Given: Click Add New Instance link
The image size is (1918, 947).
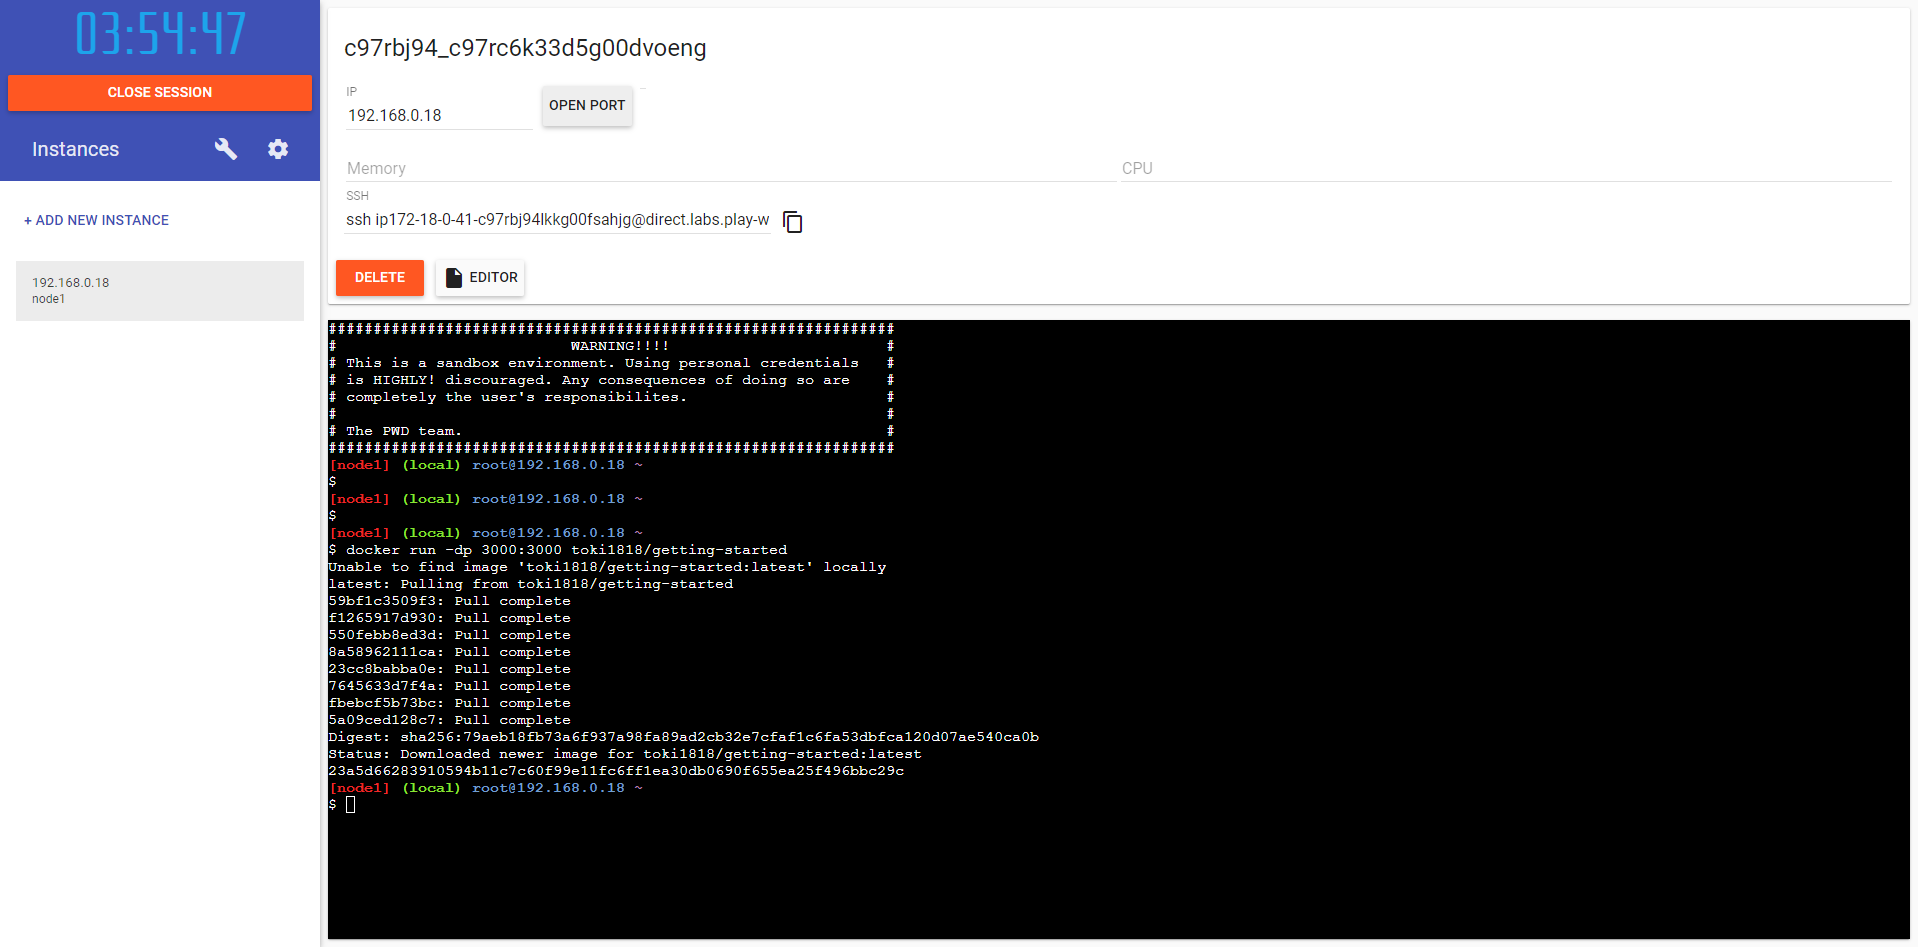Looking at the screenshot, I should click(x=97, y=220).
